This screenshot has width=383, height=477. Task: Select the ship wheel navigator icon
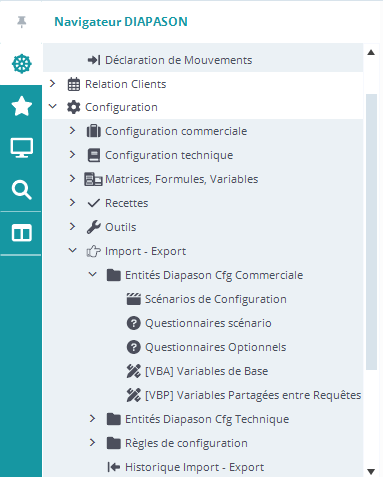[x=22, y=64]
